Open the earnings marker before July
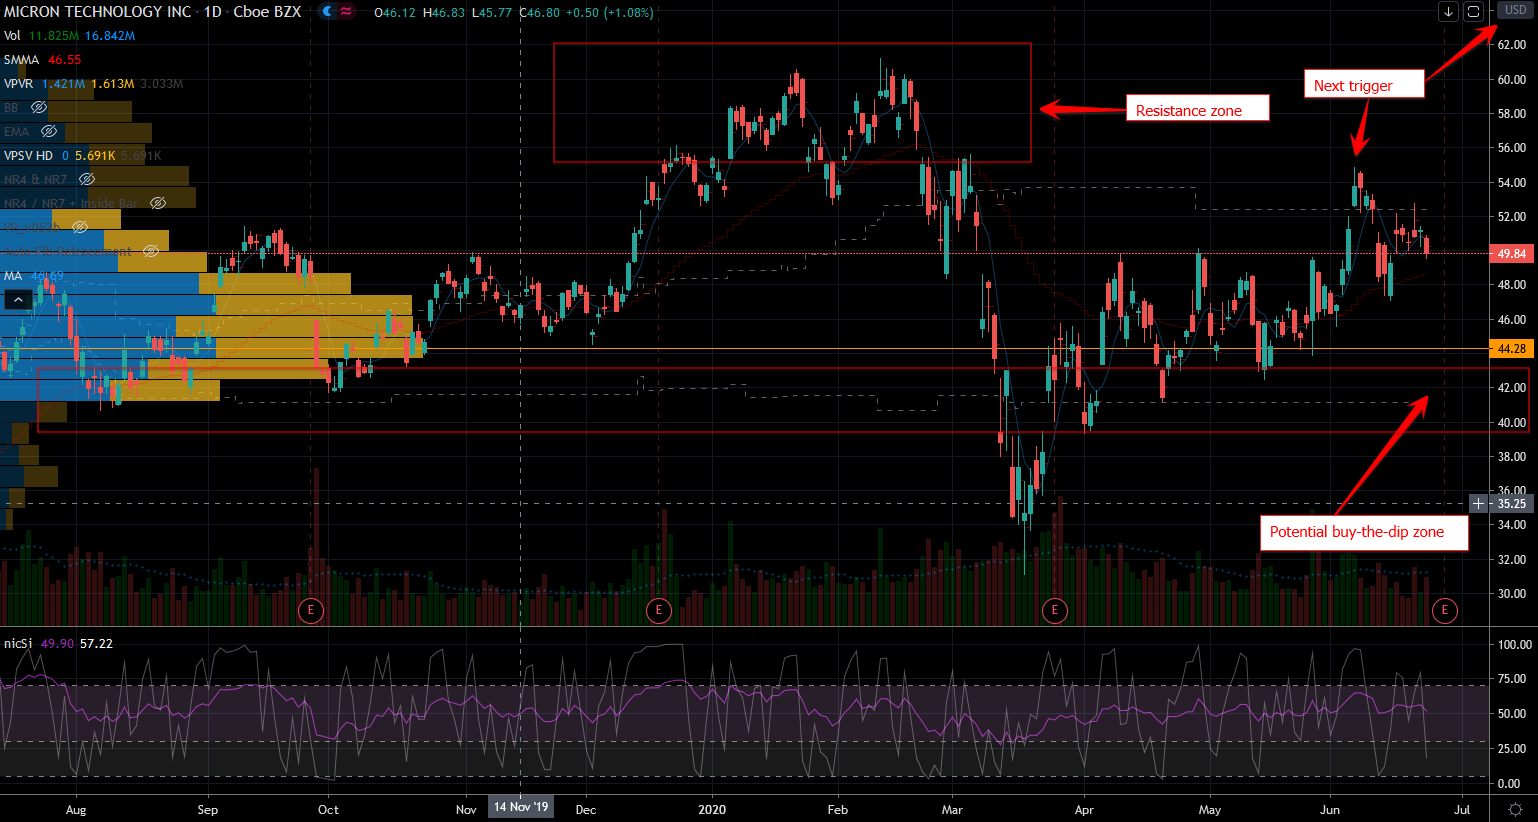 click(x=1444, y=609)
